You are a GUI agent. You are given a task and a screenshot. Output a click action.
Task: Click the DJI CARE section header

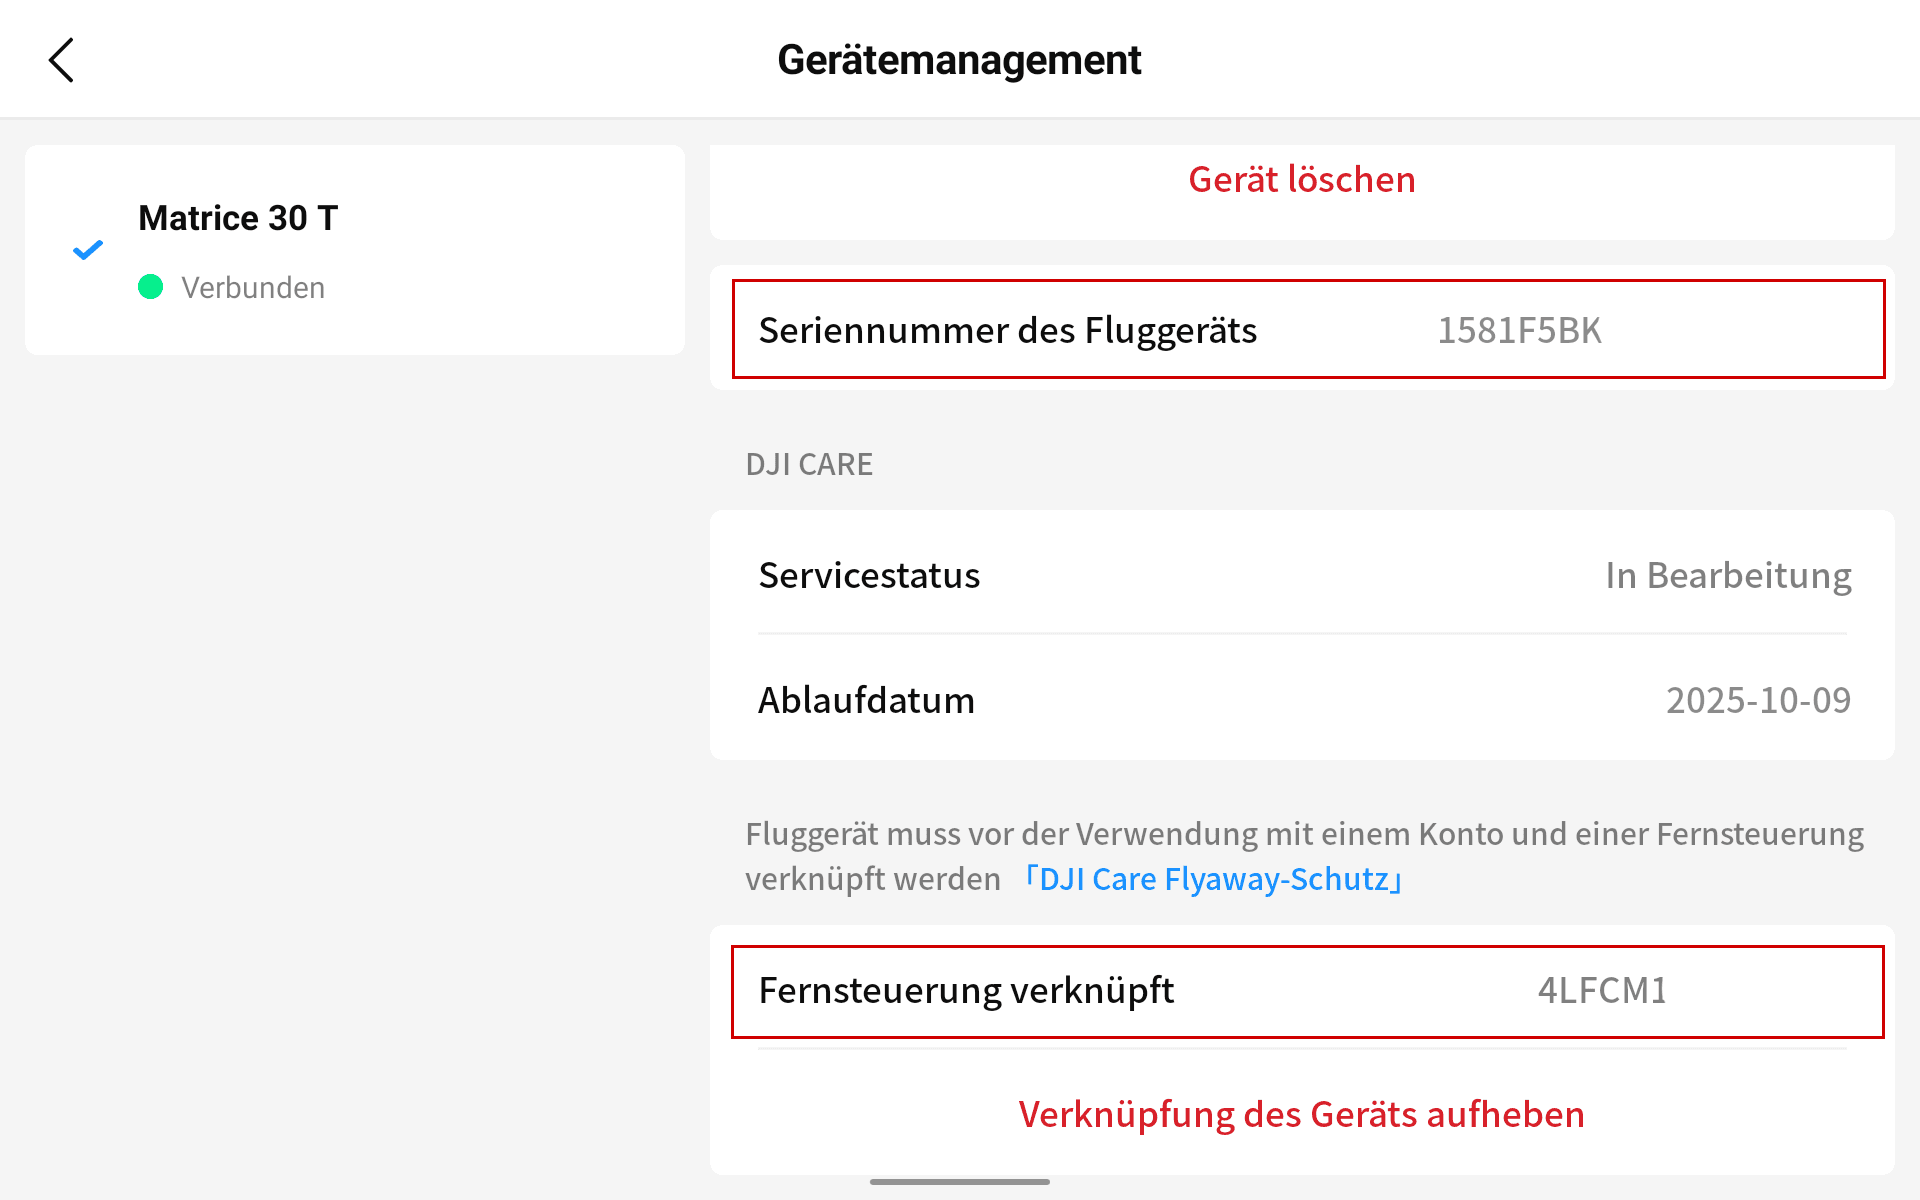(809, 464)
